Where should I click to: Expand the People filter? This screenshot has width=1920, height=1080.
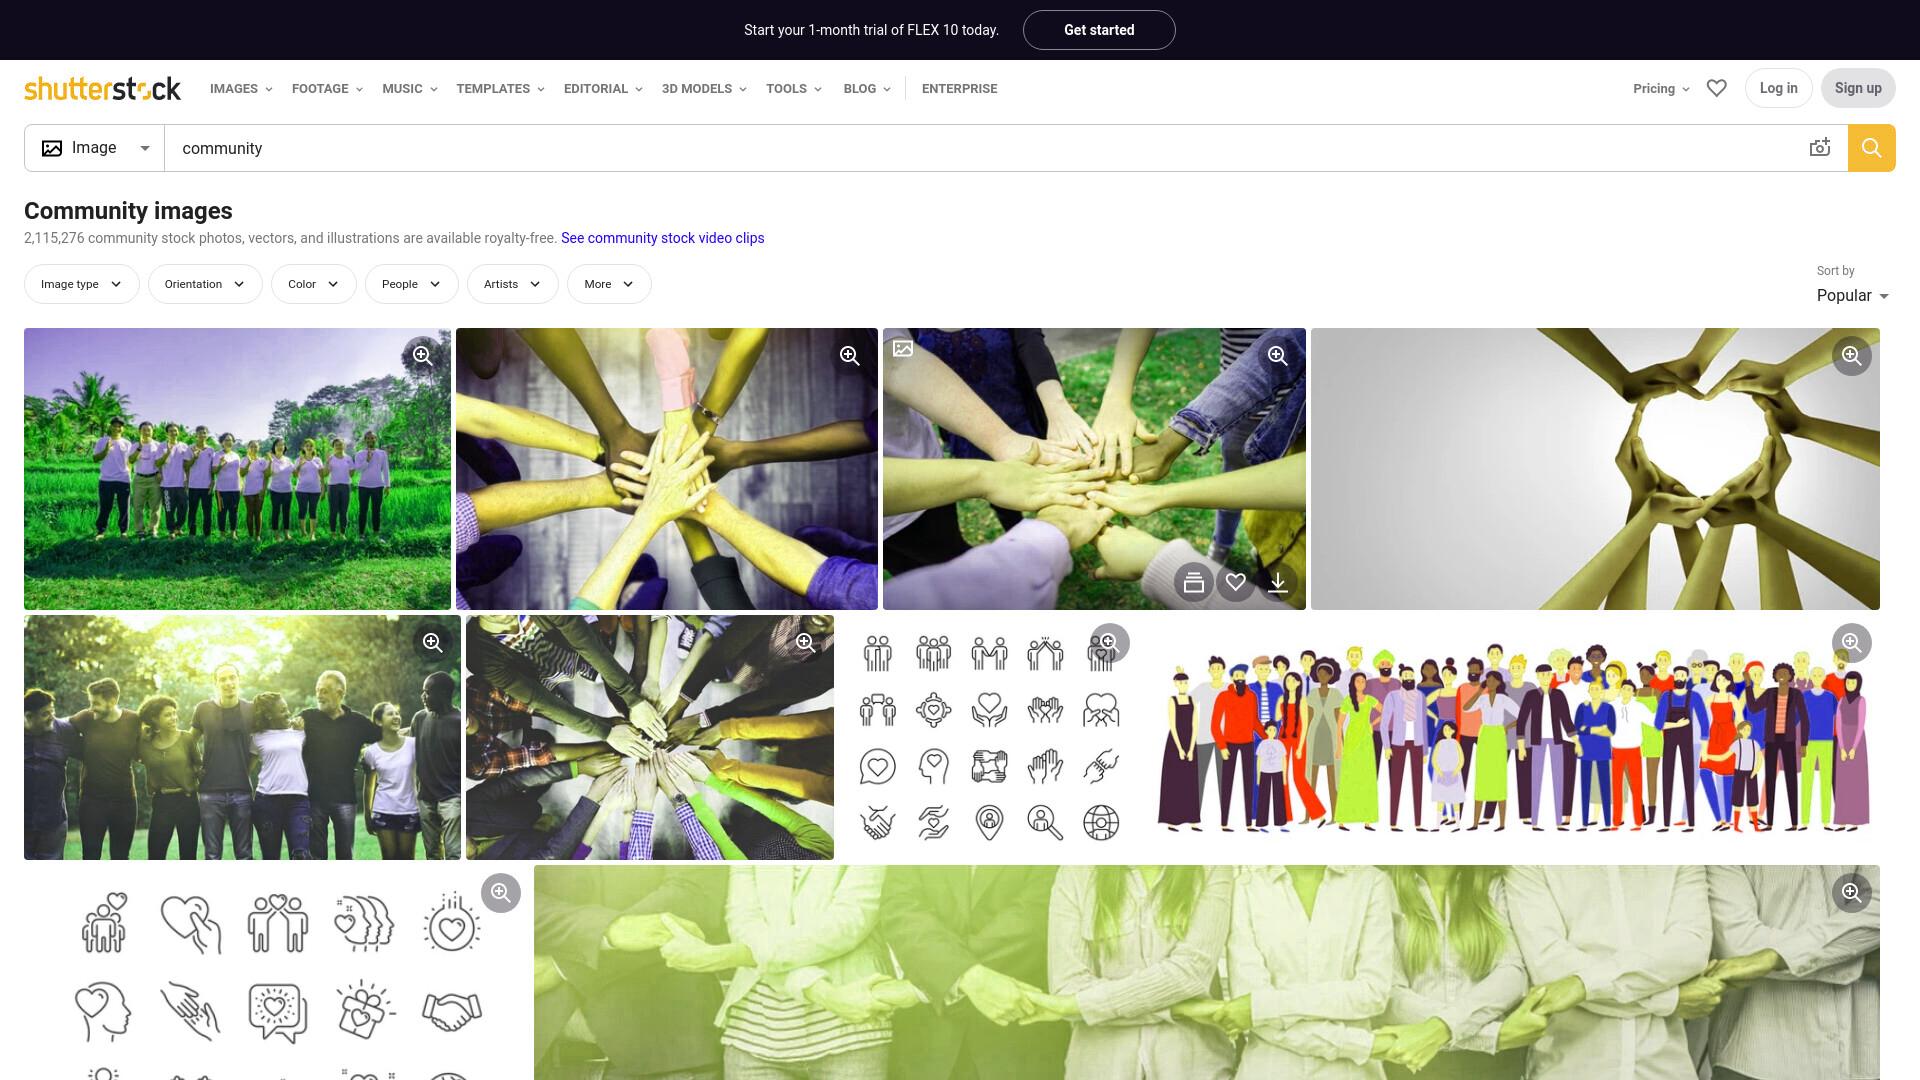coord(412,284)
